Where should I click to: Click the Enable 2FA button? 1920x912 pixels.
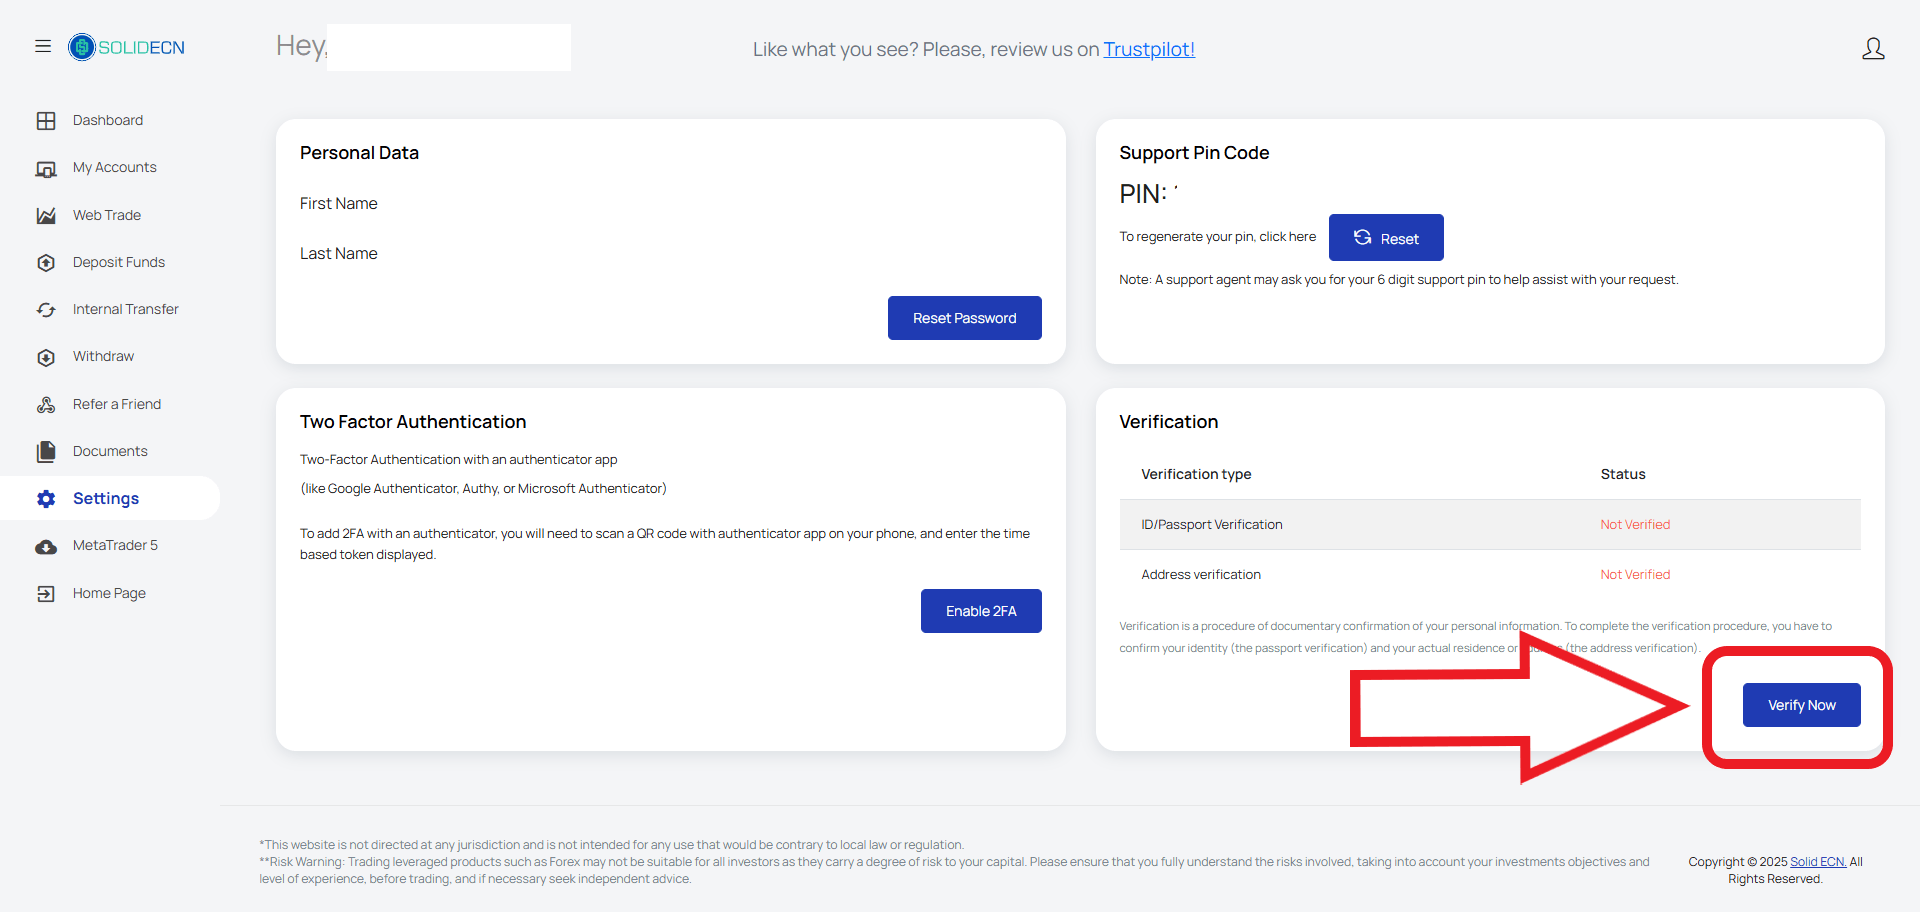tap(981, 611)
